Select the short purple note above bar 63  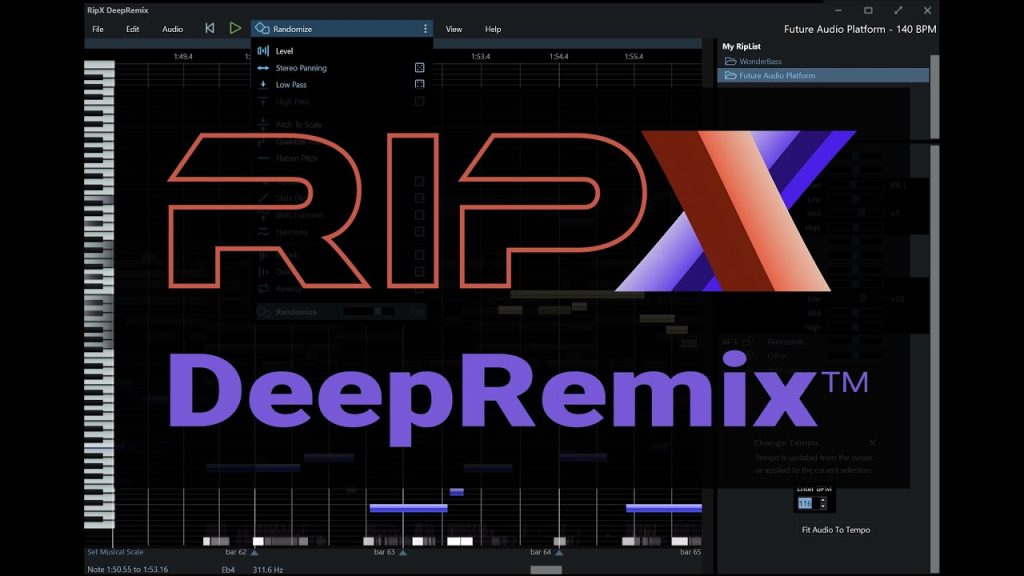click(457, 492)
